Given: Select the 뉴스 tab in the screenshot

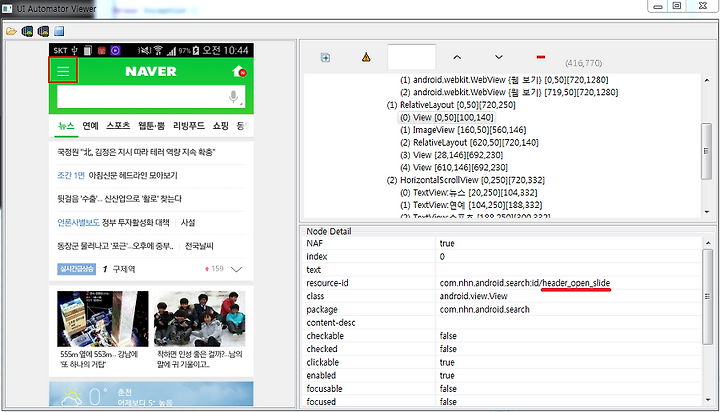Looking at the screenshot, I should tap(66, 126).
